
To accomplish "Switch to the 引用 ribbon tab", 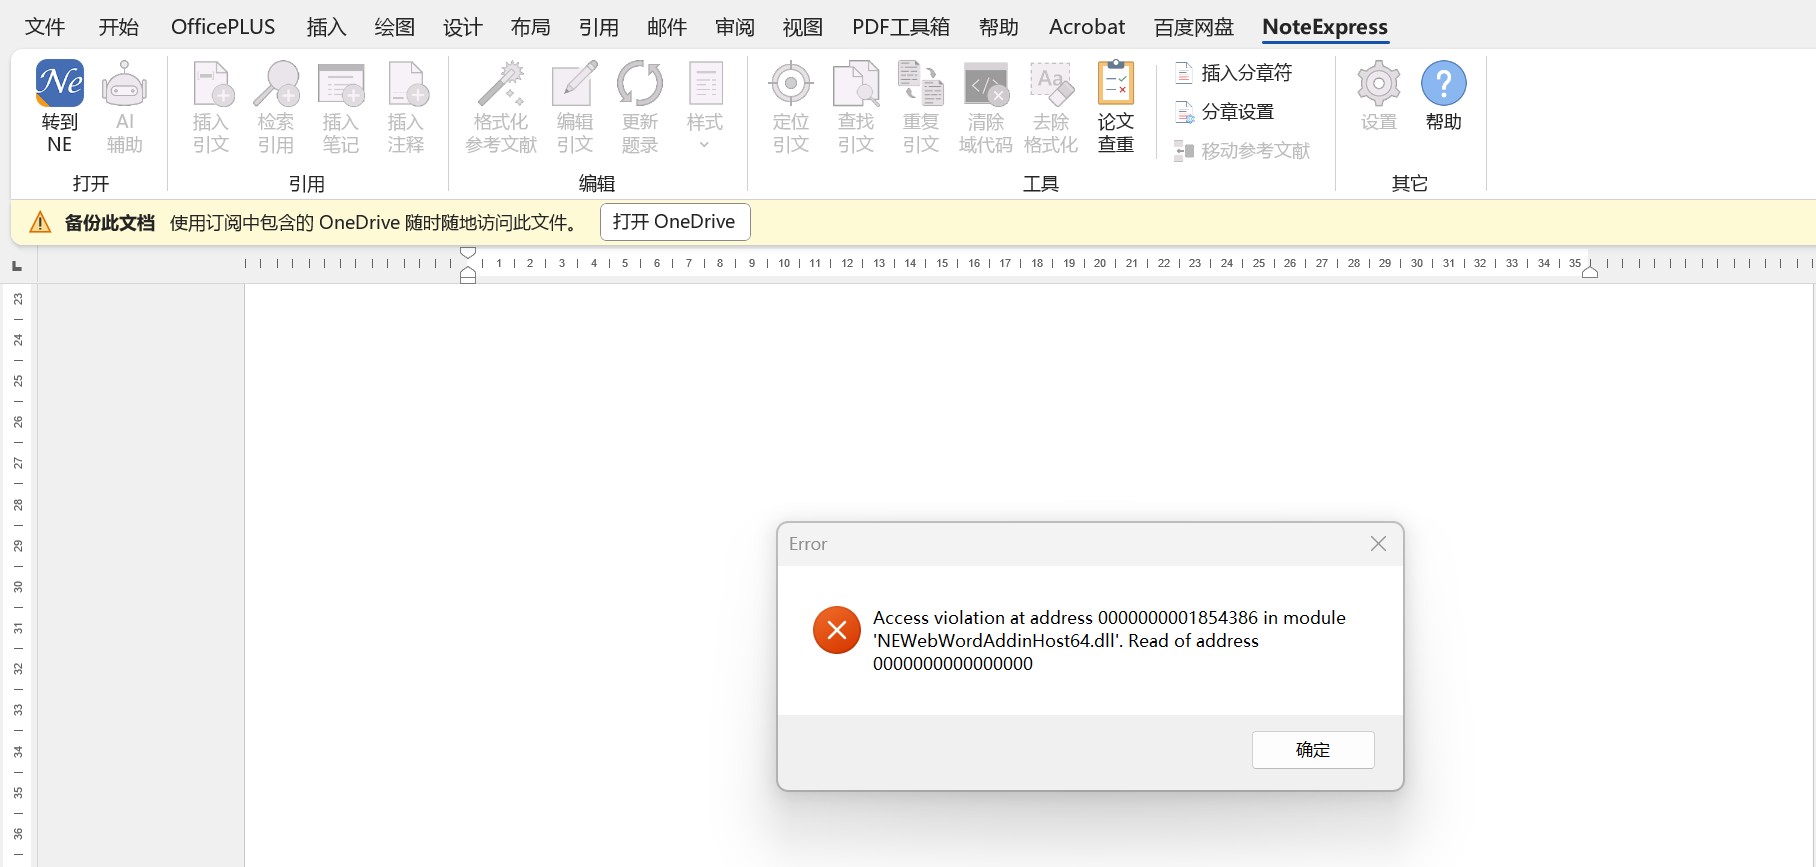I will point(598,27).
